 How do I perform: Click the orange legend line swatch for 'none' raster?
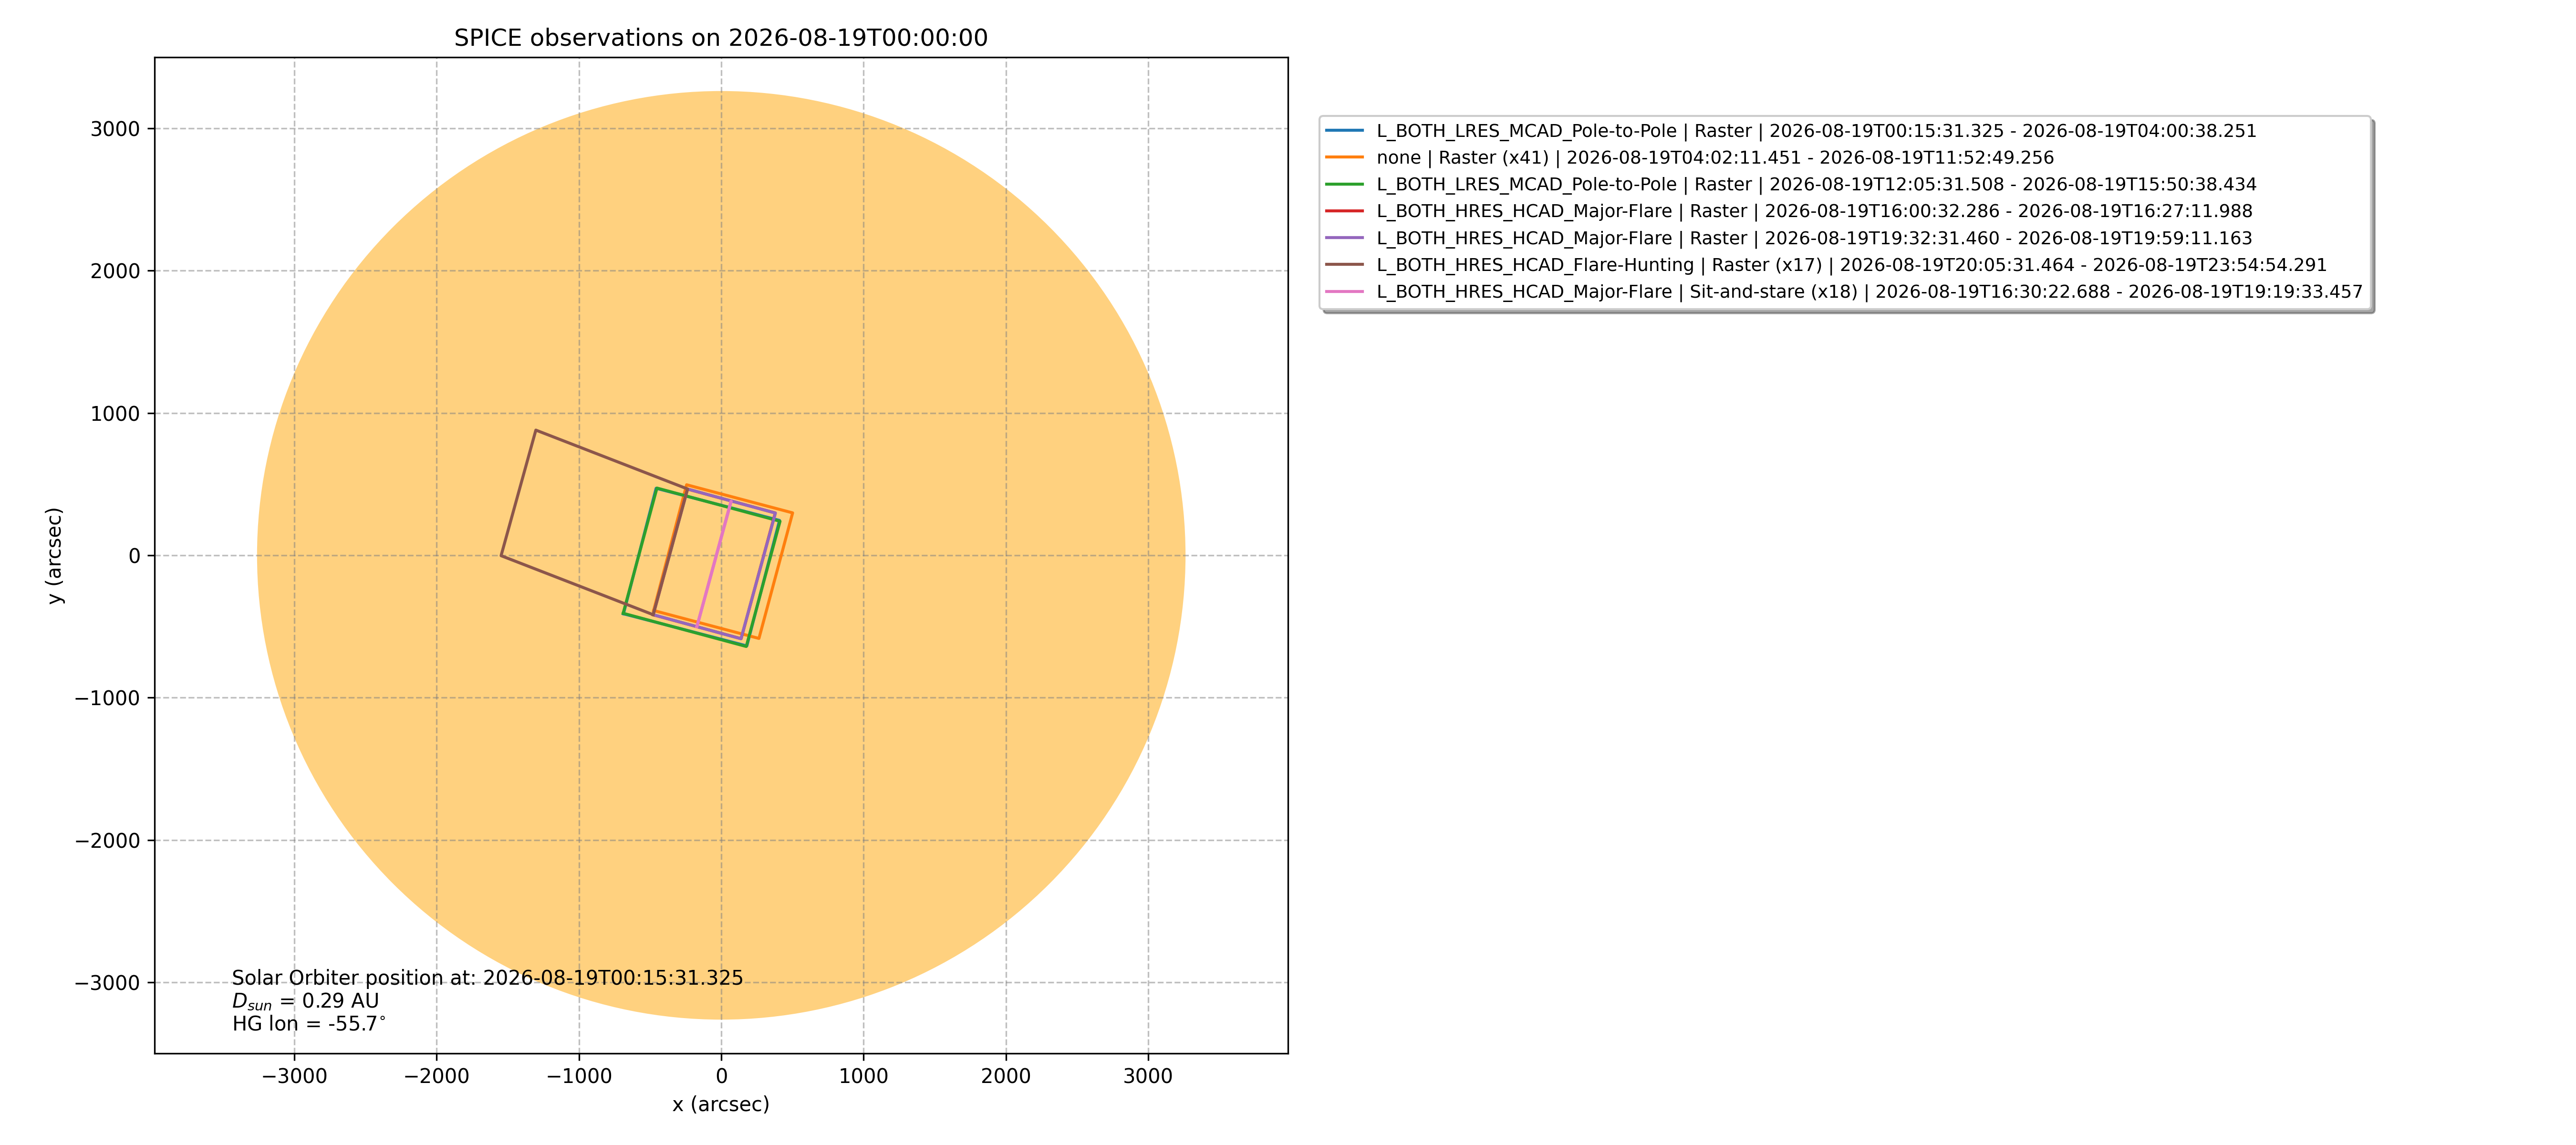click(1344, 158)
